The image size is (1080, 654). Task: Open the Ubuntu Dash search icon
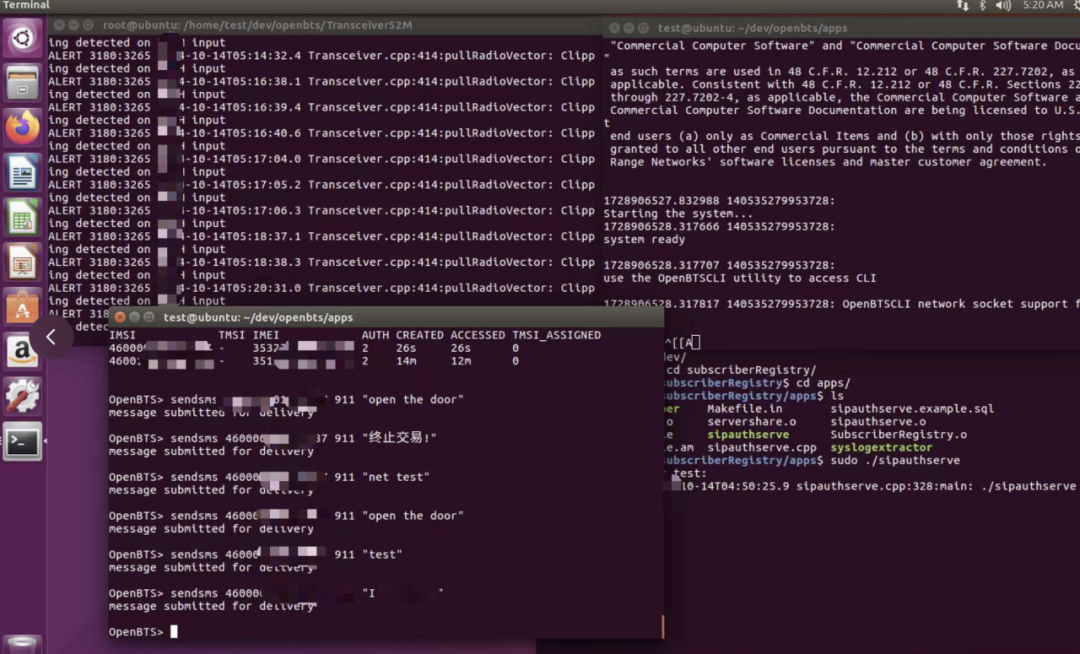pos(22,37)
